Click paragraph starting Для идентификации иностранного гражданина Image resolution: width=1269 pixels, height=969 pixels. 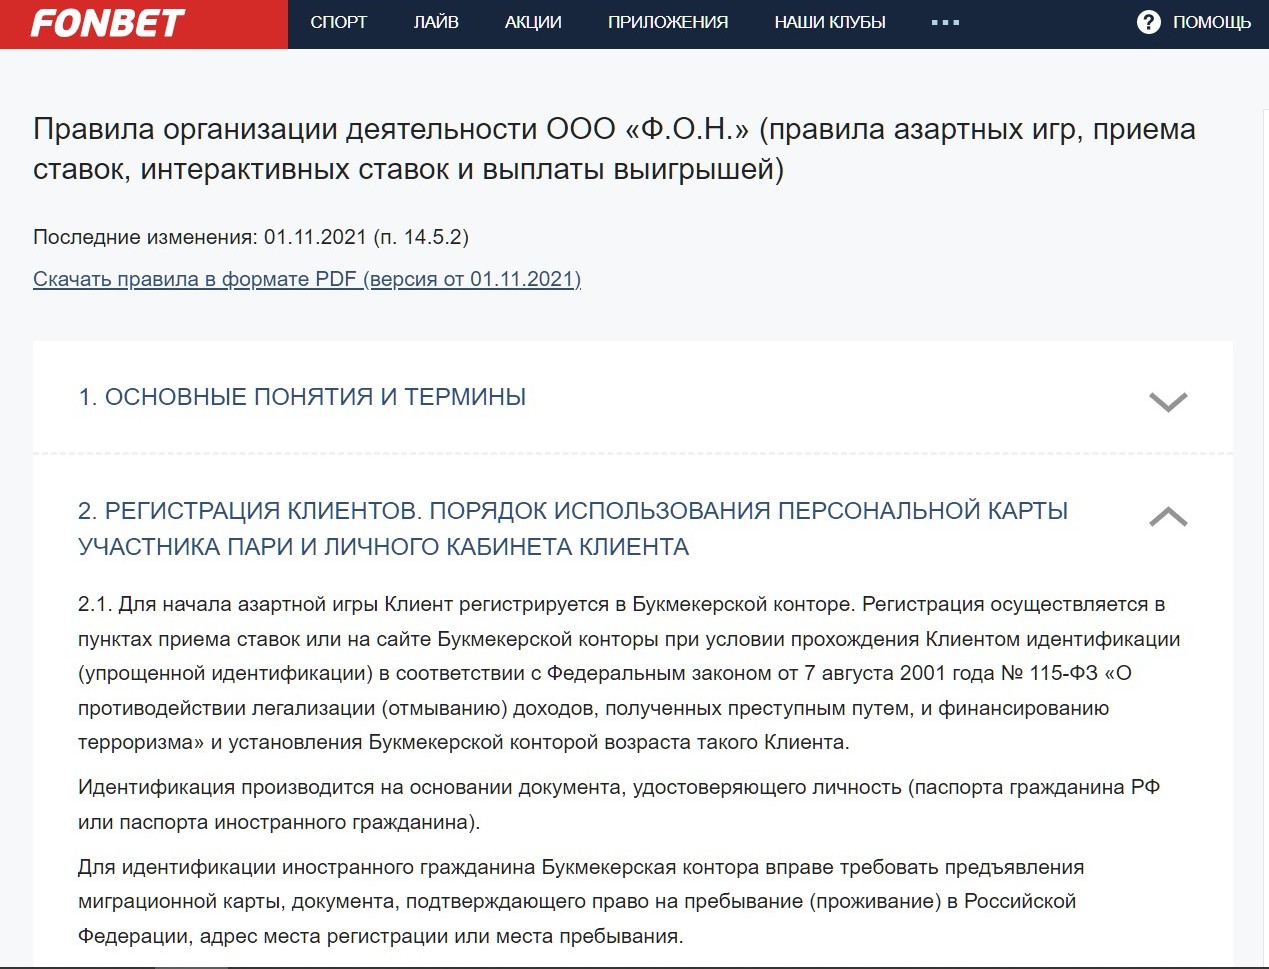pos(581,901)
